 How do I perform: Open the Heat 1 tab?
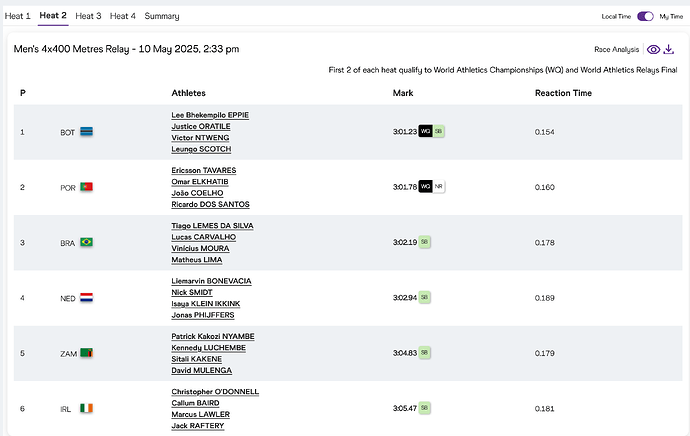(18, 16)
